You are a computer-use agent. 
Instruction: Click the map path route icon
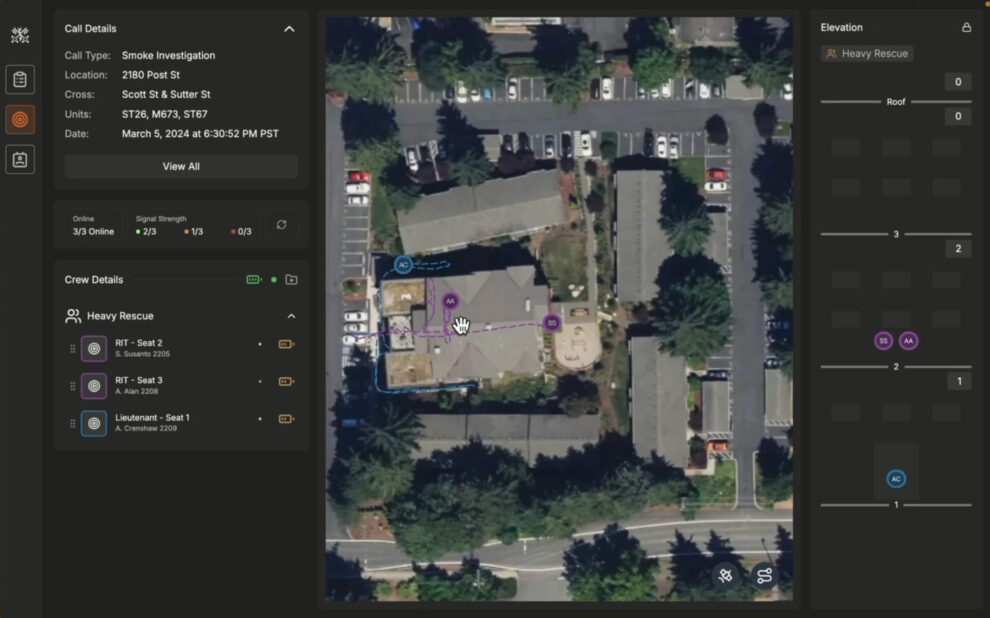click(x=765, y=575)
